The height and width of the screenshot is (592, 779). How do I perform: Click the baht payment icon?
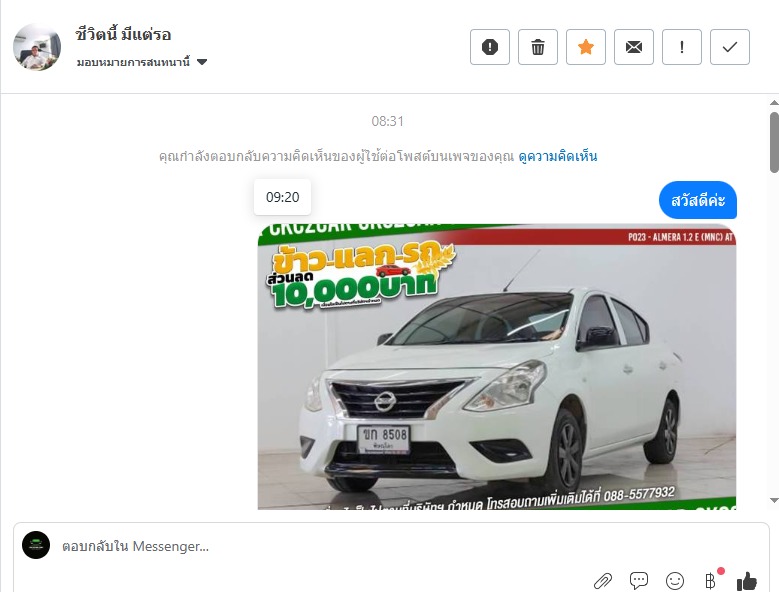tap(711, 580)
